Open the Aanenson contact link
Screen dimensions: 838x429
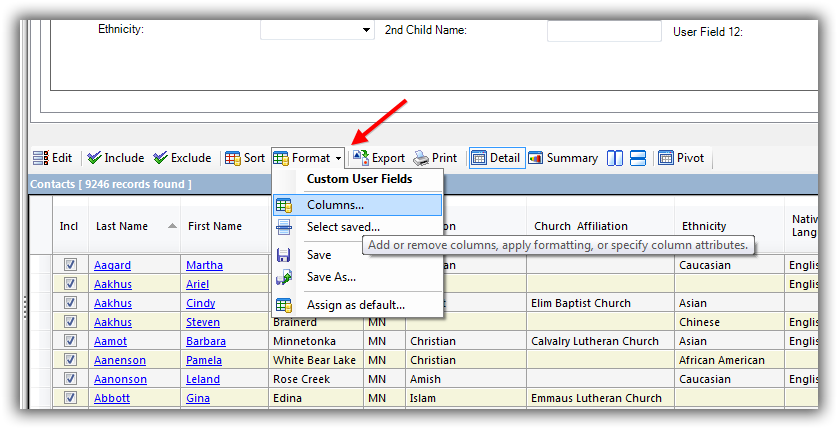pyautogui.click(x=121, y=360)
